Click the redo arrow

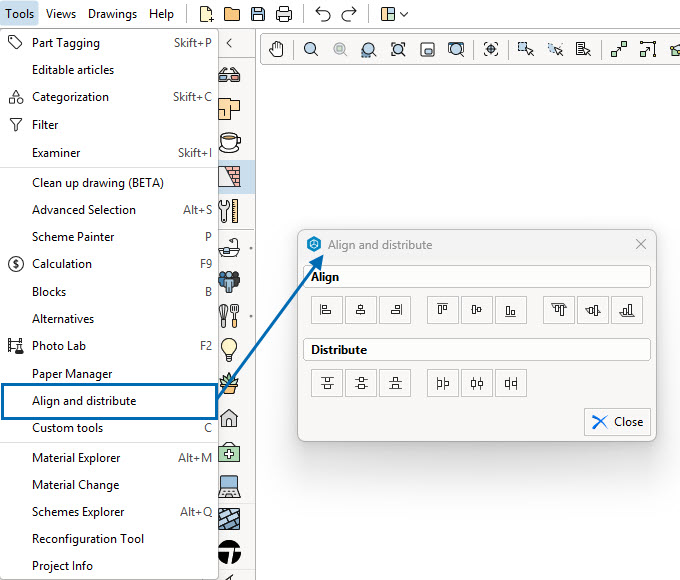click(x=349, y=14)
